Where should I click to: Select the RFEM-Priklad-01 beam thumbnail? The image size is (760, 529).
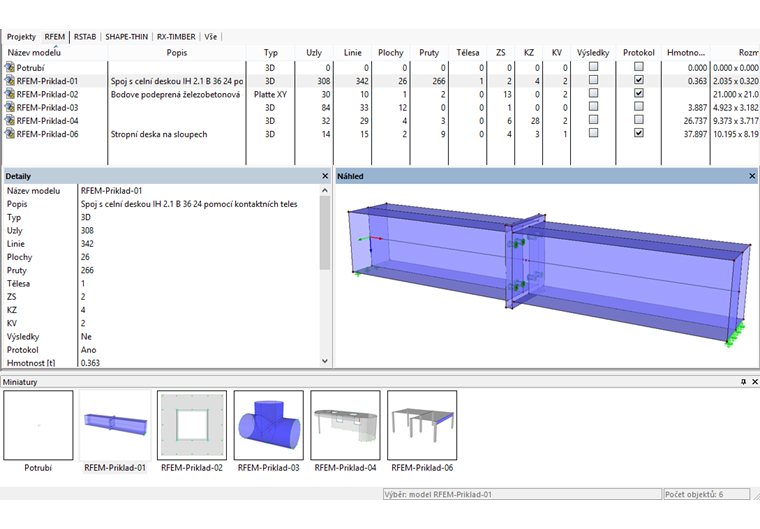115,425
